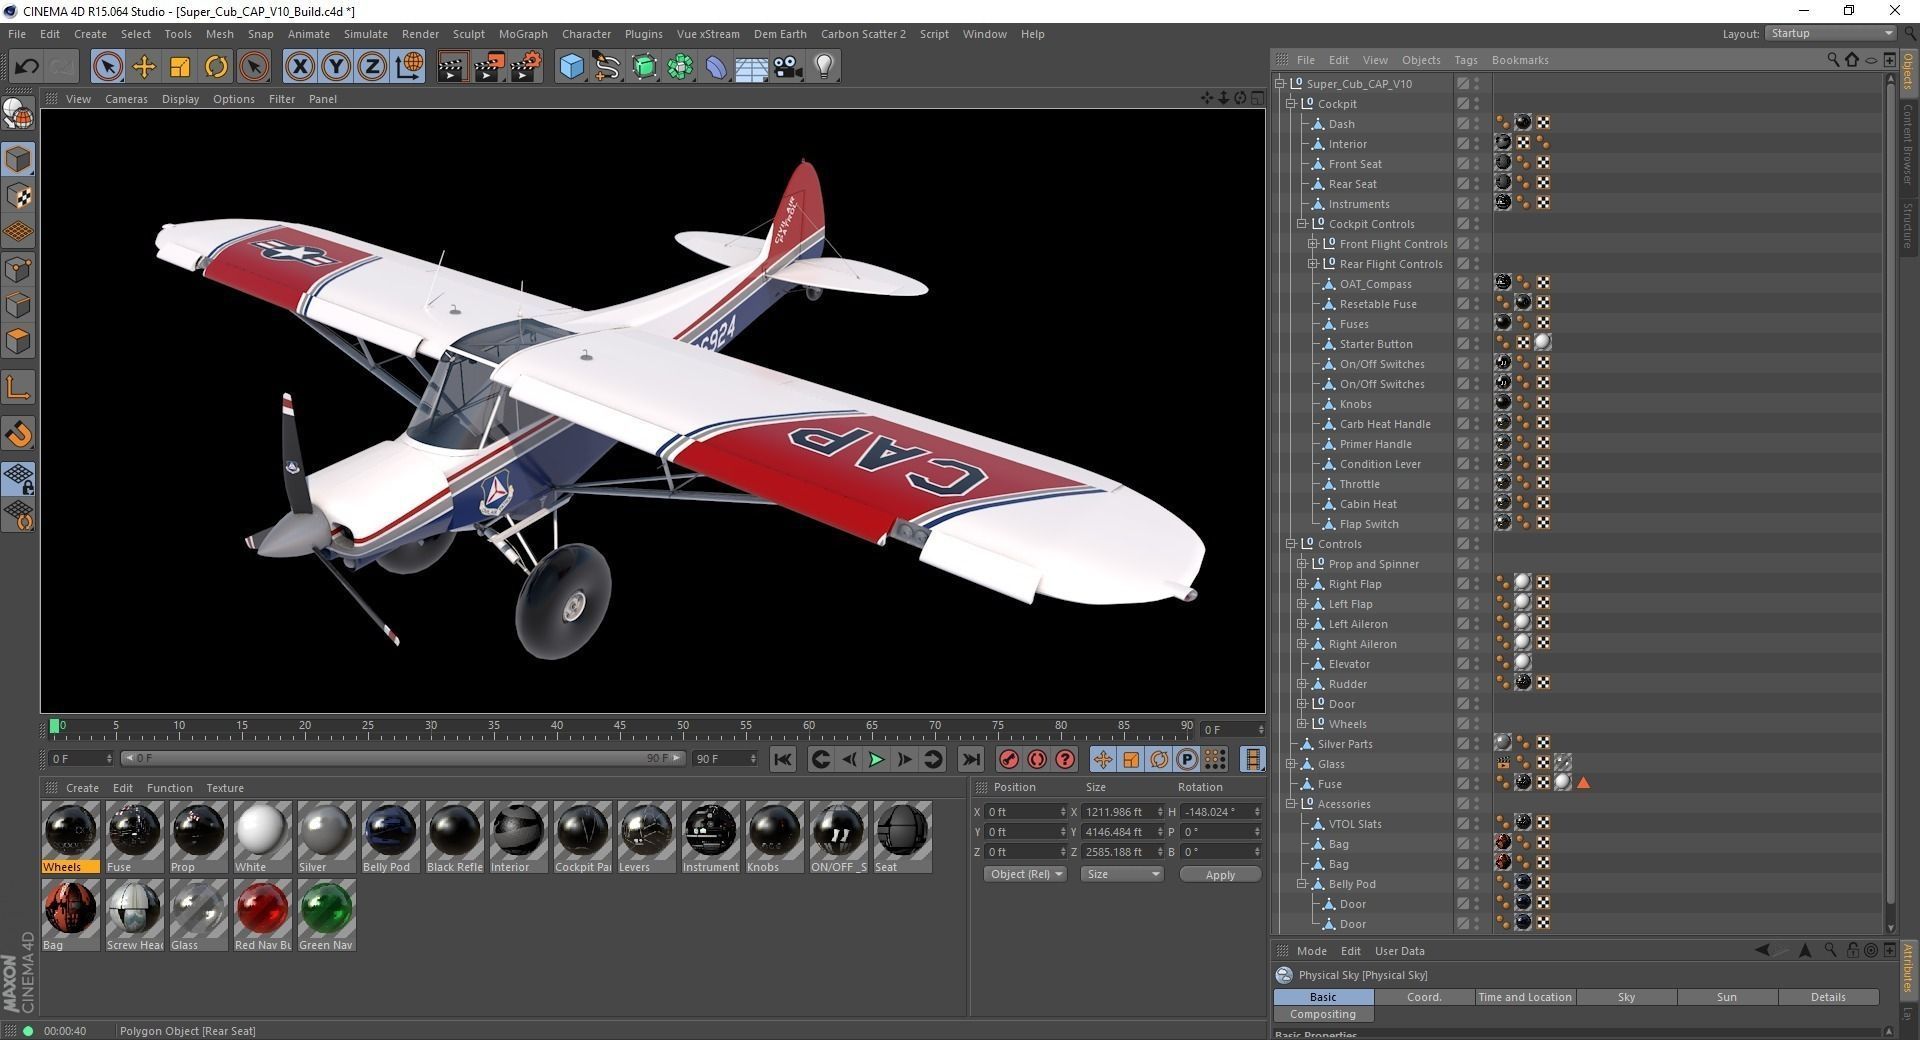Expand the Prop and Spinner group
This screenshot has width=1920, height=1040.
tap(1302, 564)
